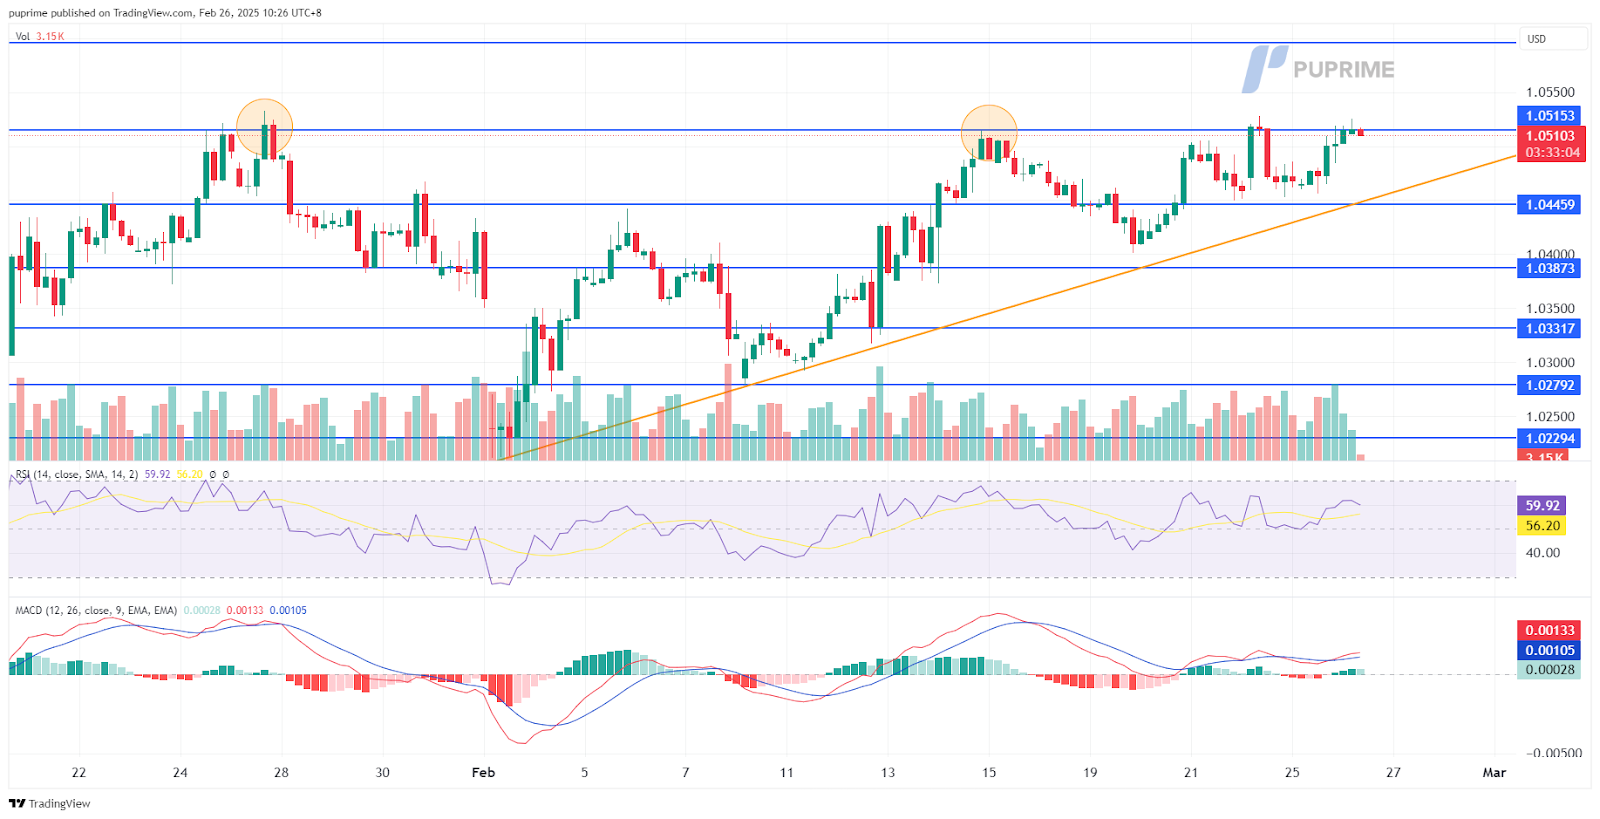Image resolution: width=1600 pixels, height=819 pixels.
Task: Click date 30 on the time axis
Action: pos(382,773)
